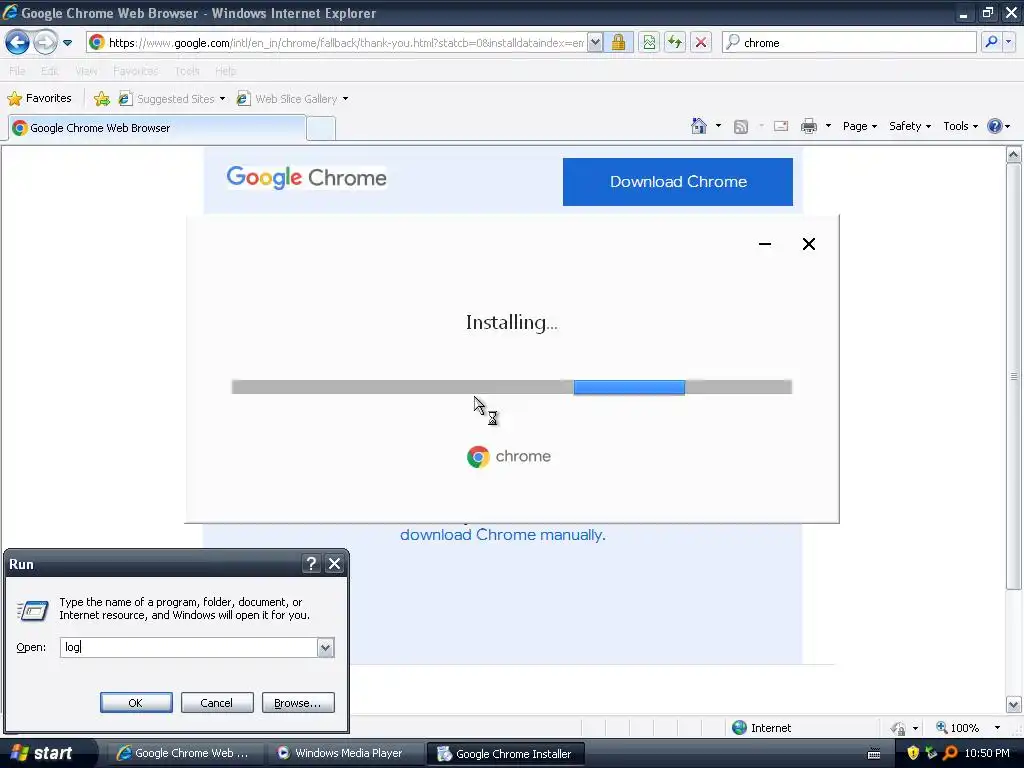
Task: Expand the Print dropdown arrow
Action: (x=828, y=126)
